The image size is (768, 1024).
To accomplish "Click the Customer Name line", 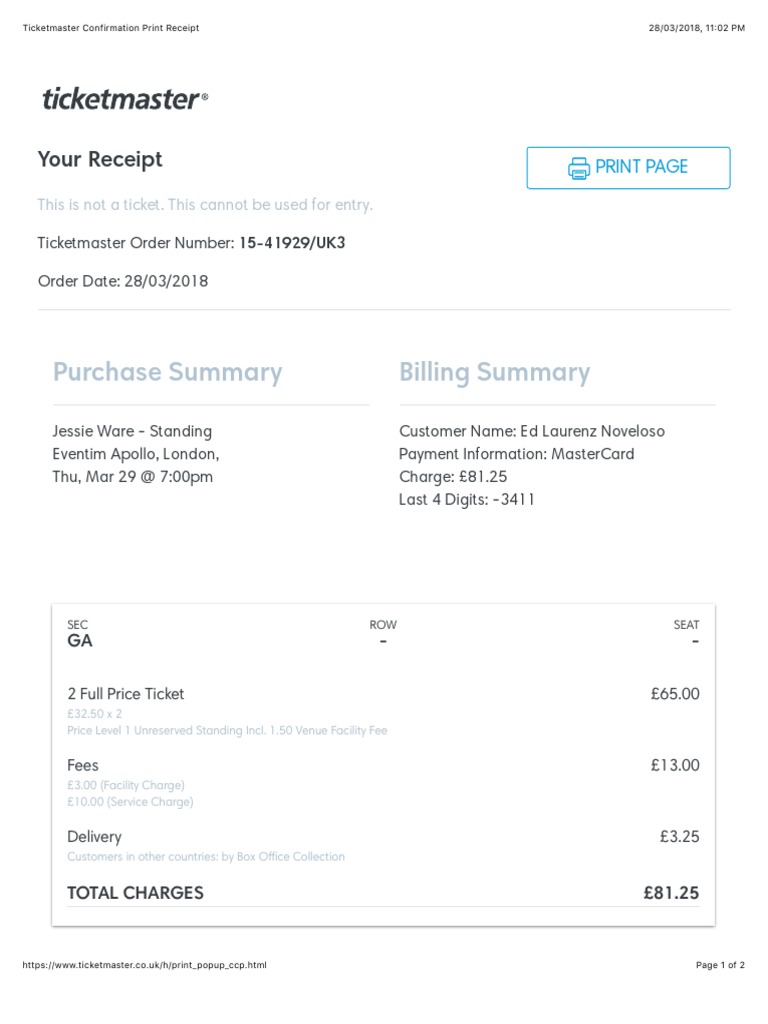I will point(531,431).
